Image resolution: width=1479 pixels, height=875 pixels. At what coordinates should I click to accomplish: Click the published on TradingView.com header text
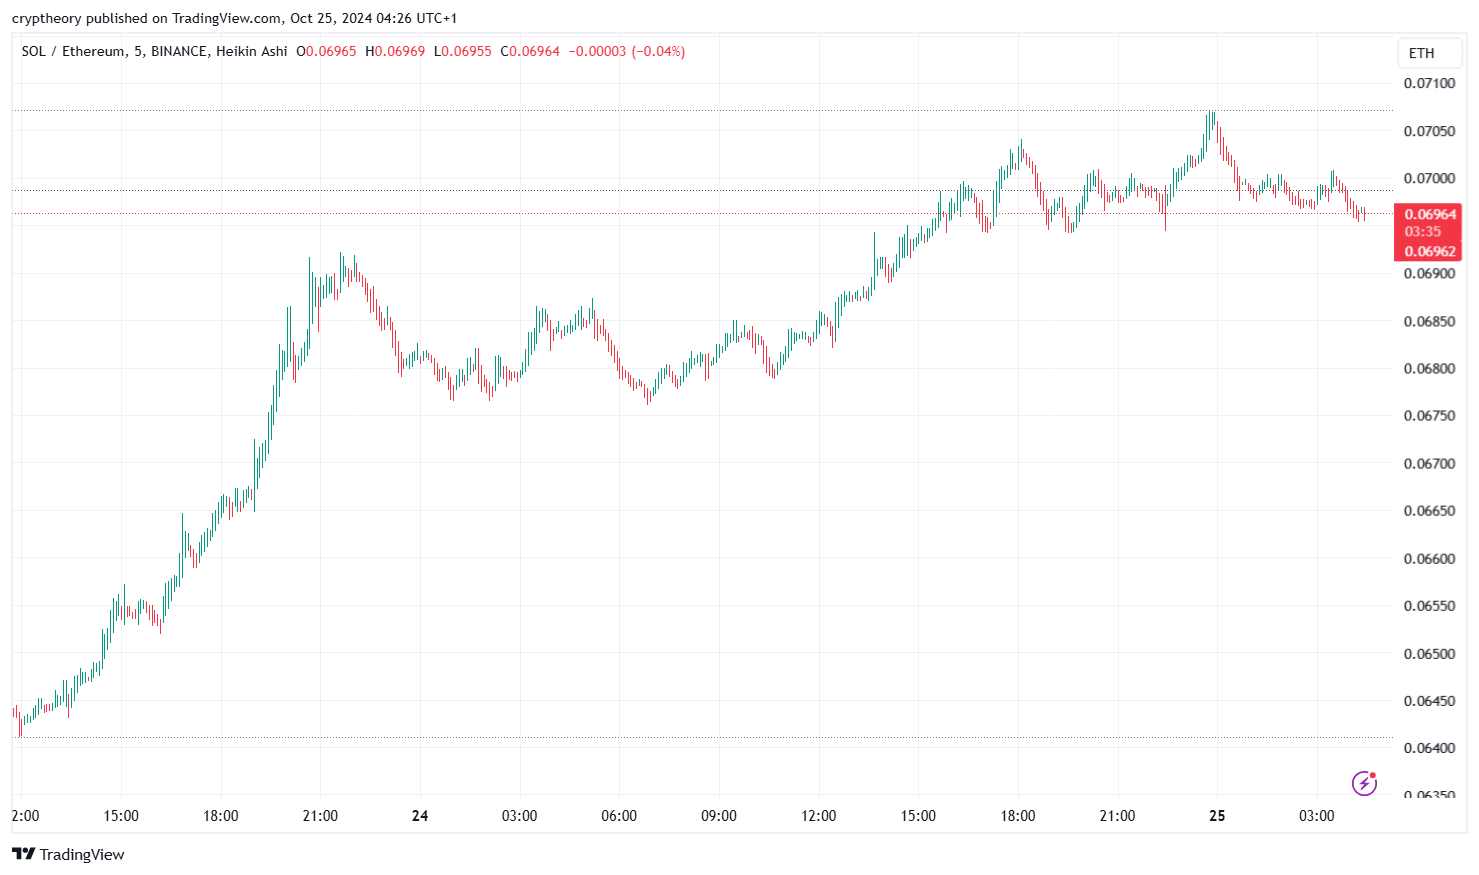pos(184,18)
